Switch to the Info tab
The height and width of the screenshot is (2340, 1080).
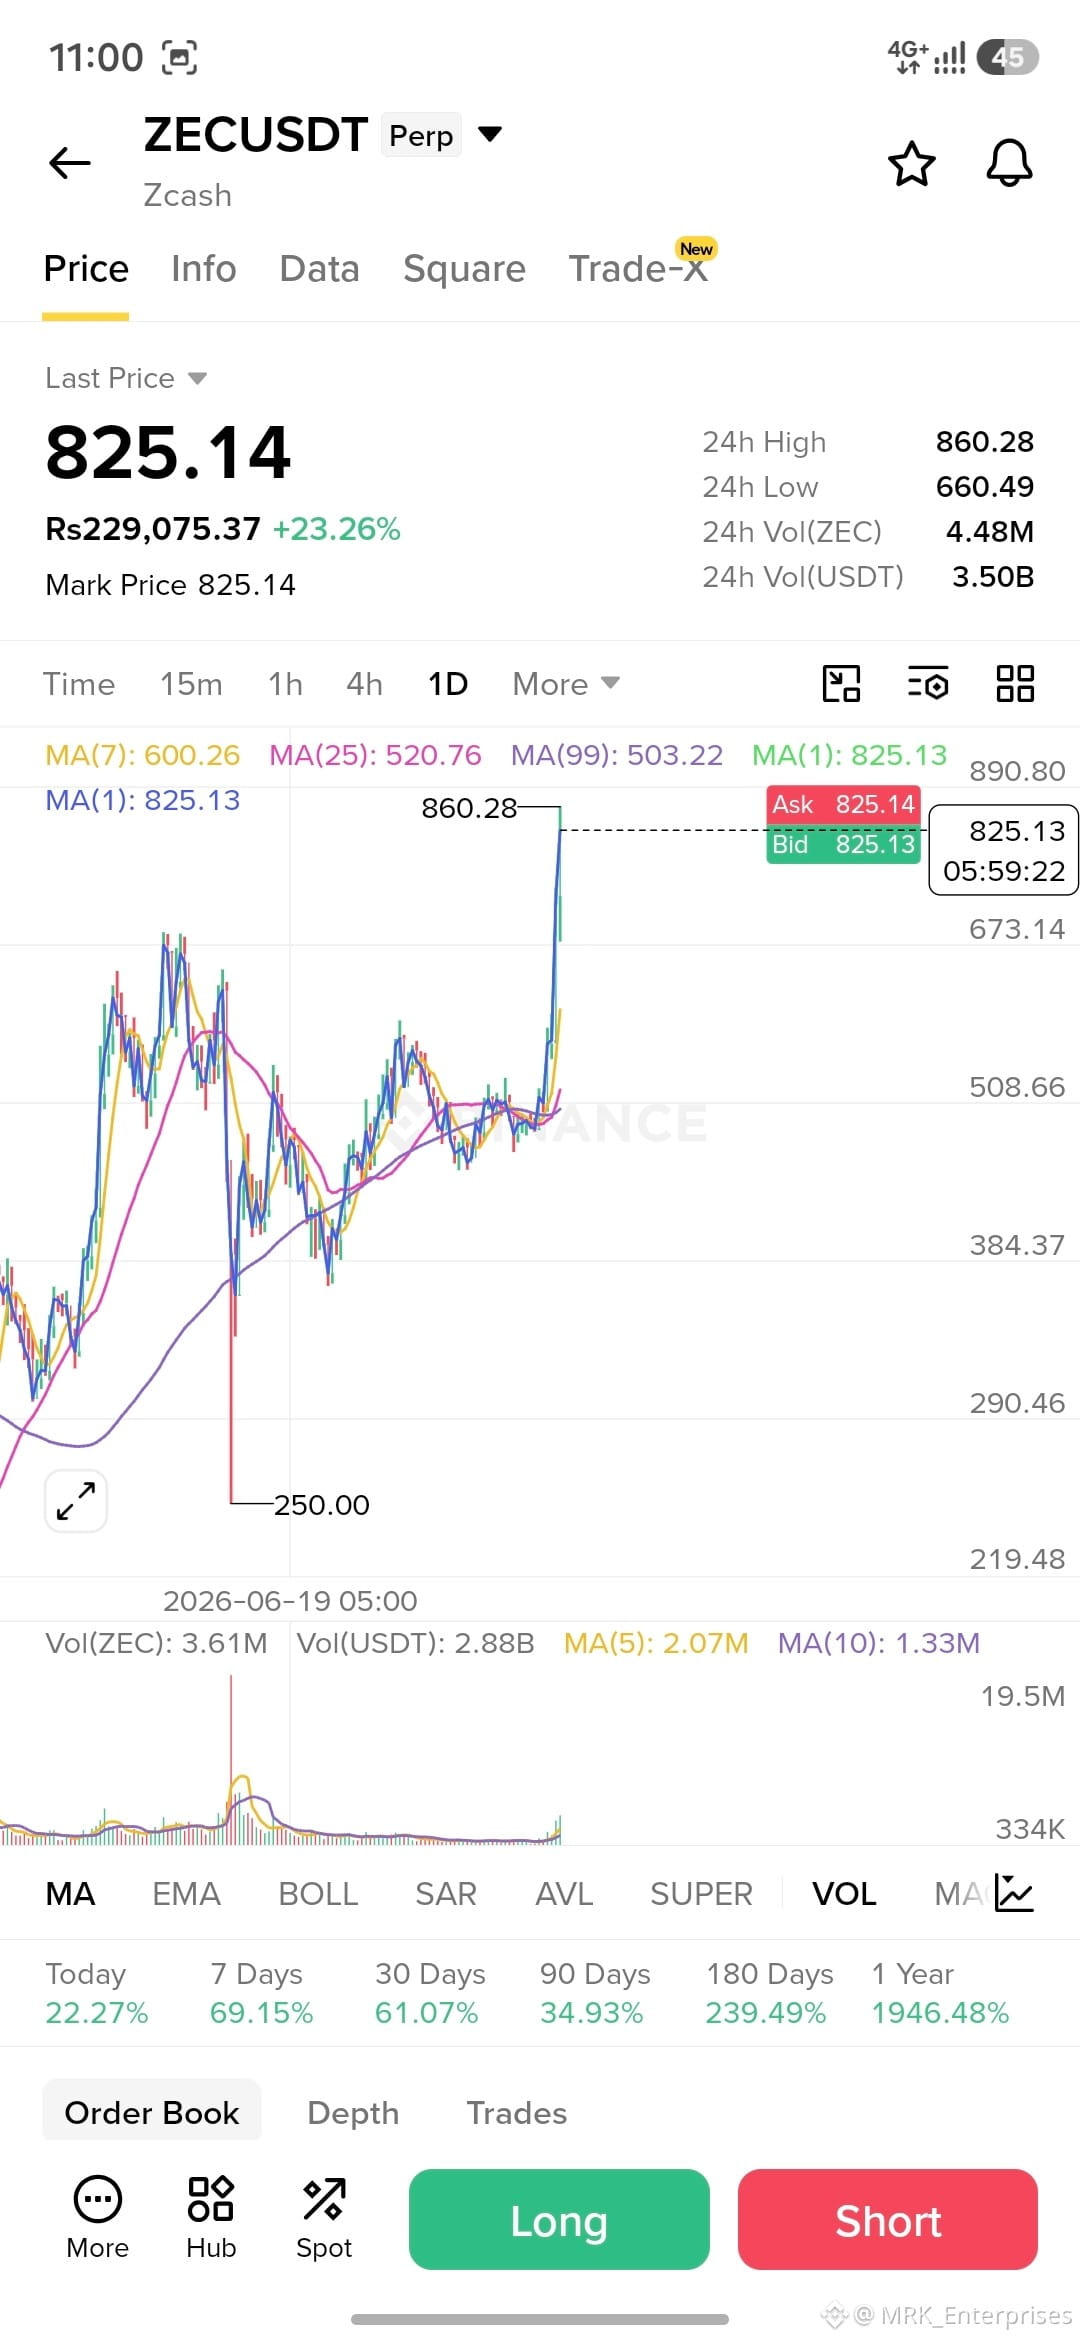click(204, 269)
